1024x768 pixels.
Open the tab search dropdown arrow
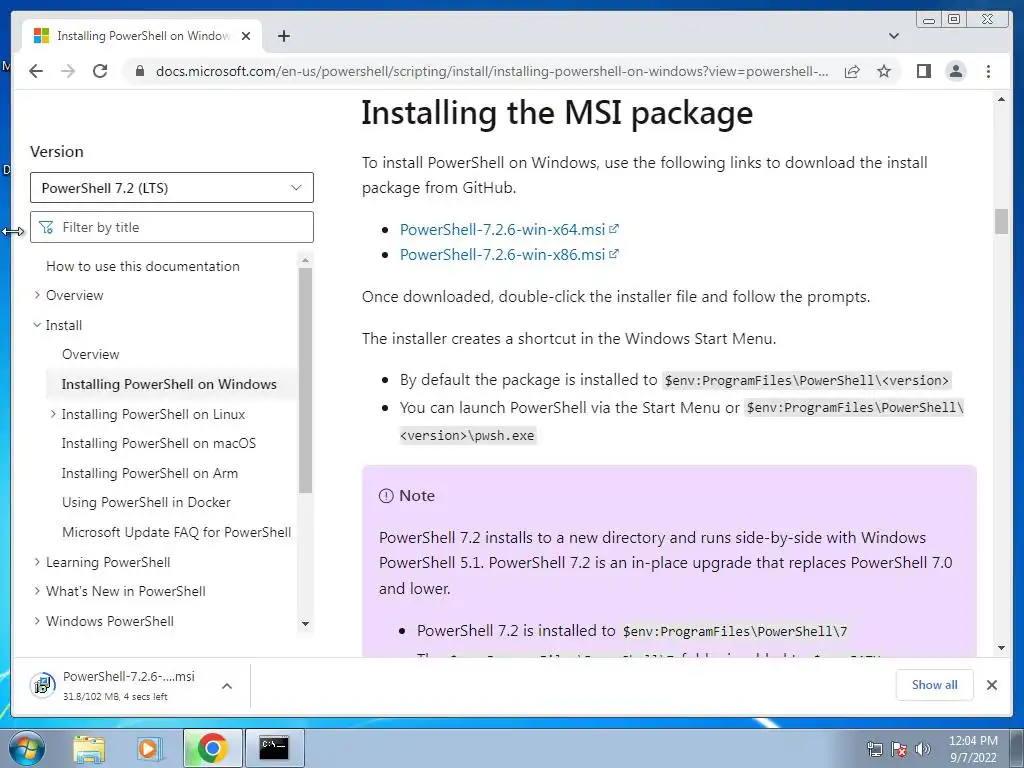[x=894, y=36]
